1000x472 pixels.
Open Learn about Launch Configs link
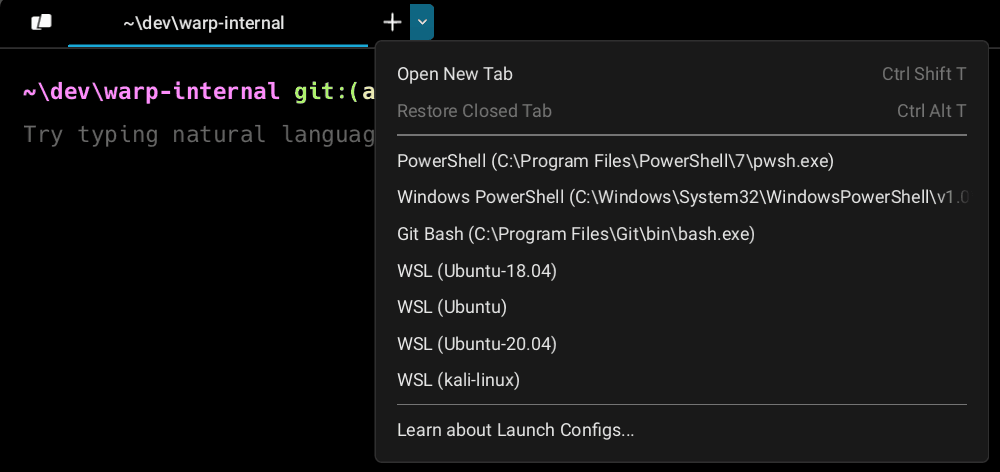click(515, 431)
